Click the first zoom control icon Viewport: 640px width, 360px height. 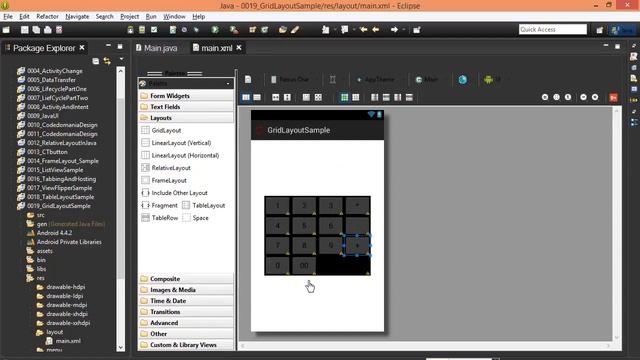[545, 97]
